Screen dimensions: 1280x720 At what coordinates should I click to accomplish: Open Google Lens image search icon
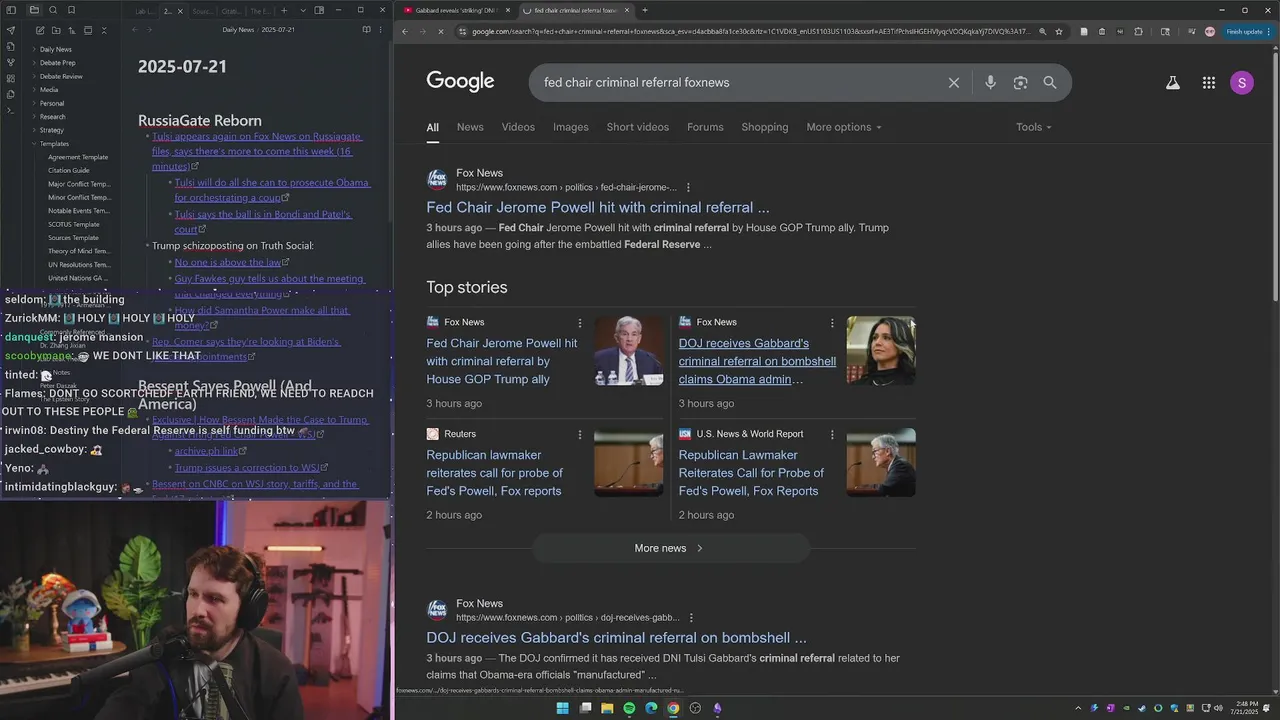click(x=1020, y=83)
